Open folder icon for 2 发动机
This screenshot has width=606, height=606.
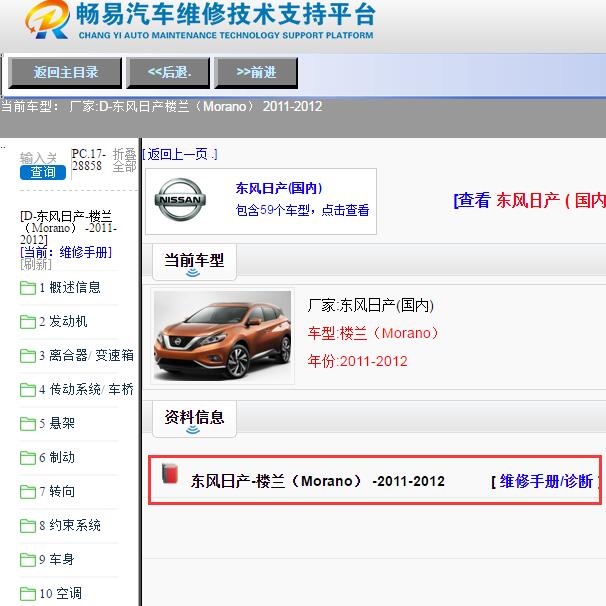(27, 322)
